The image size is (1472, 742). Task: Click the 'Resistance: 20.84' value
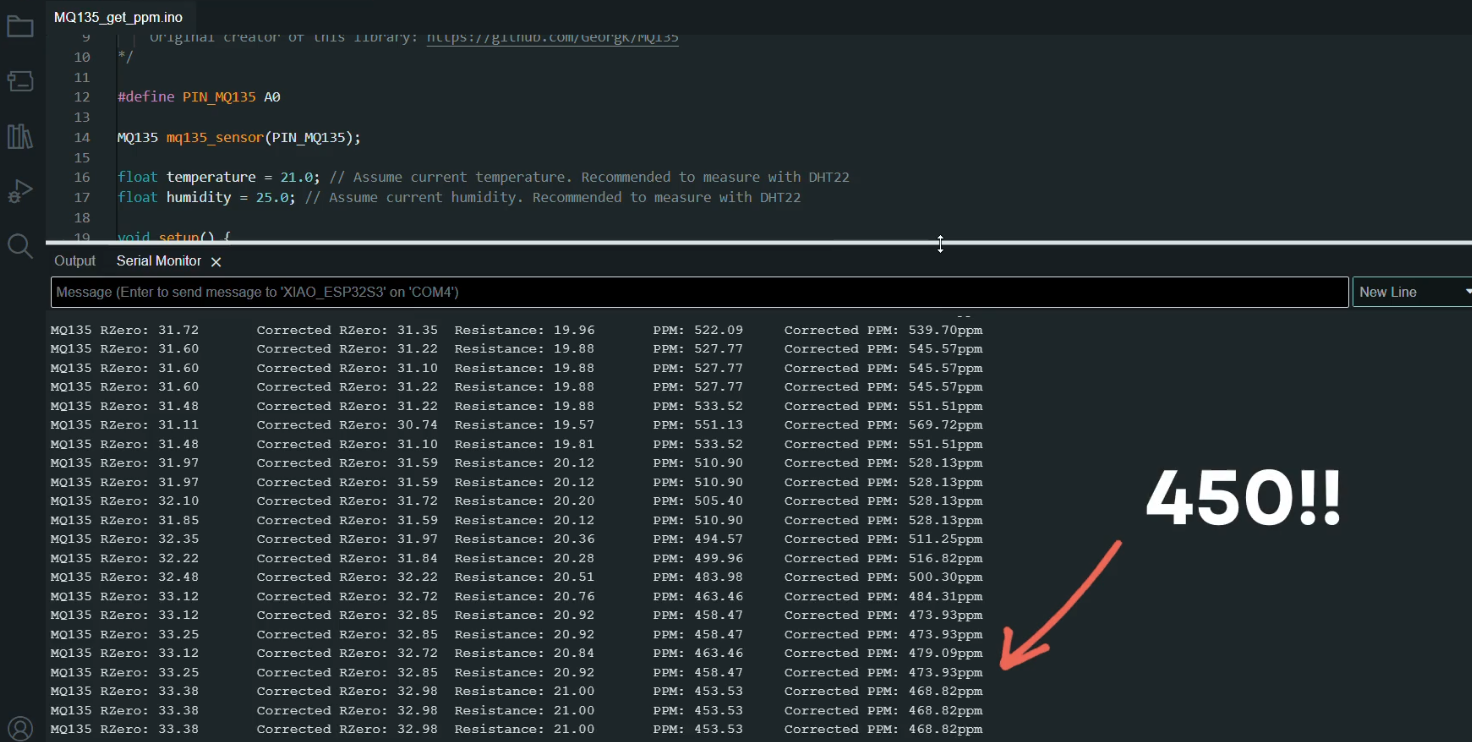pos(525,653)
